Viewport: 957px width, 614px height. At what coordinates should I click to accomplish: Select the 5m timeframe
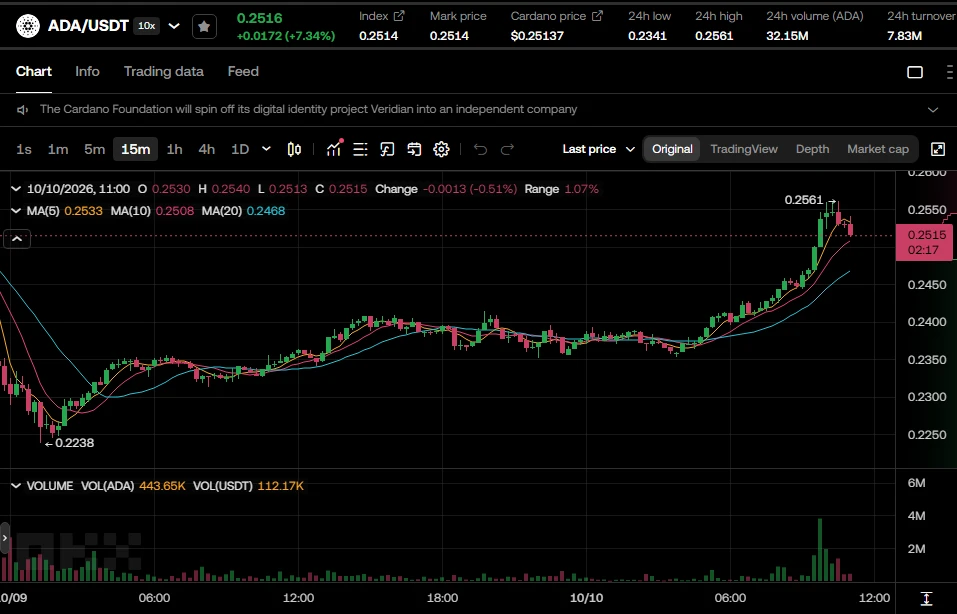pyautogui.click(x=95, y=150)
